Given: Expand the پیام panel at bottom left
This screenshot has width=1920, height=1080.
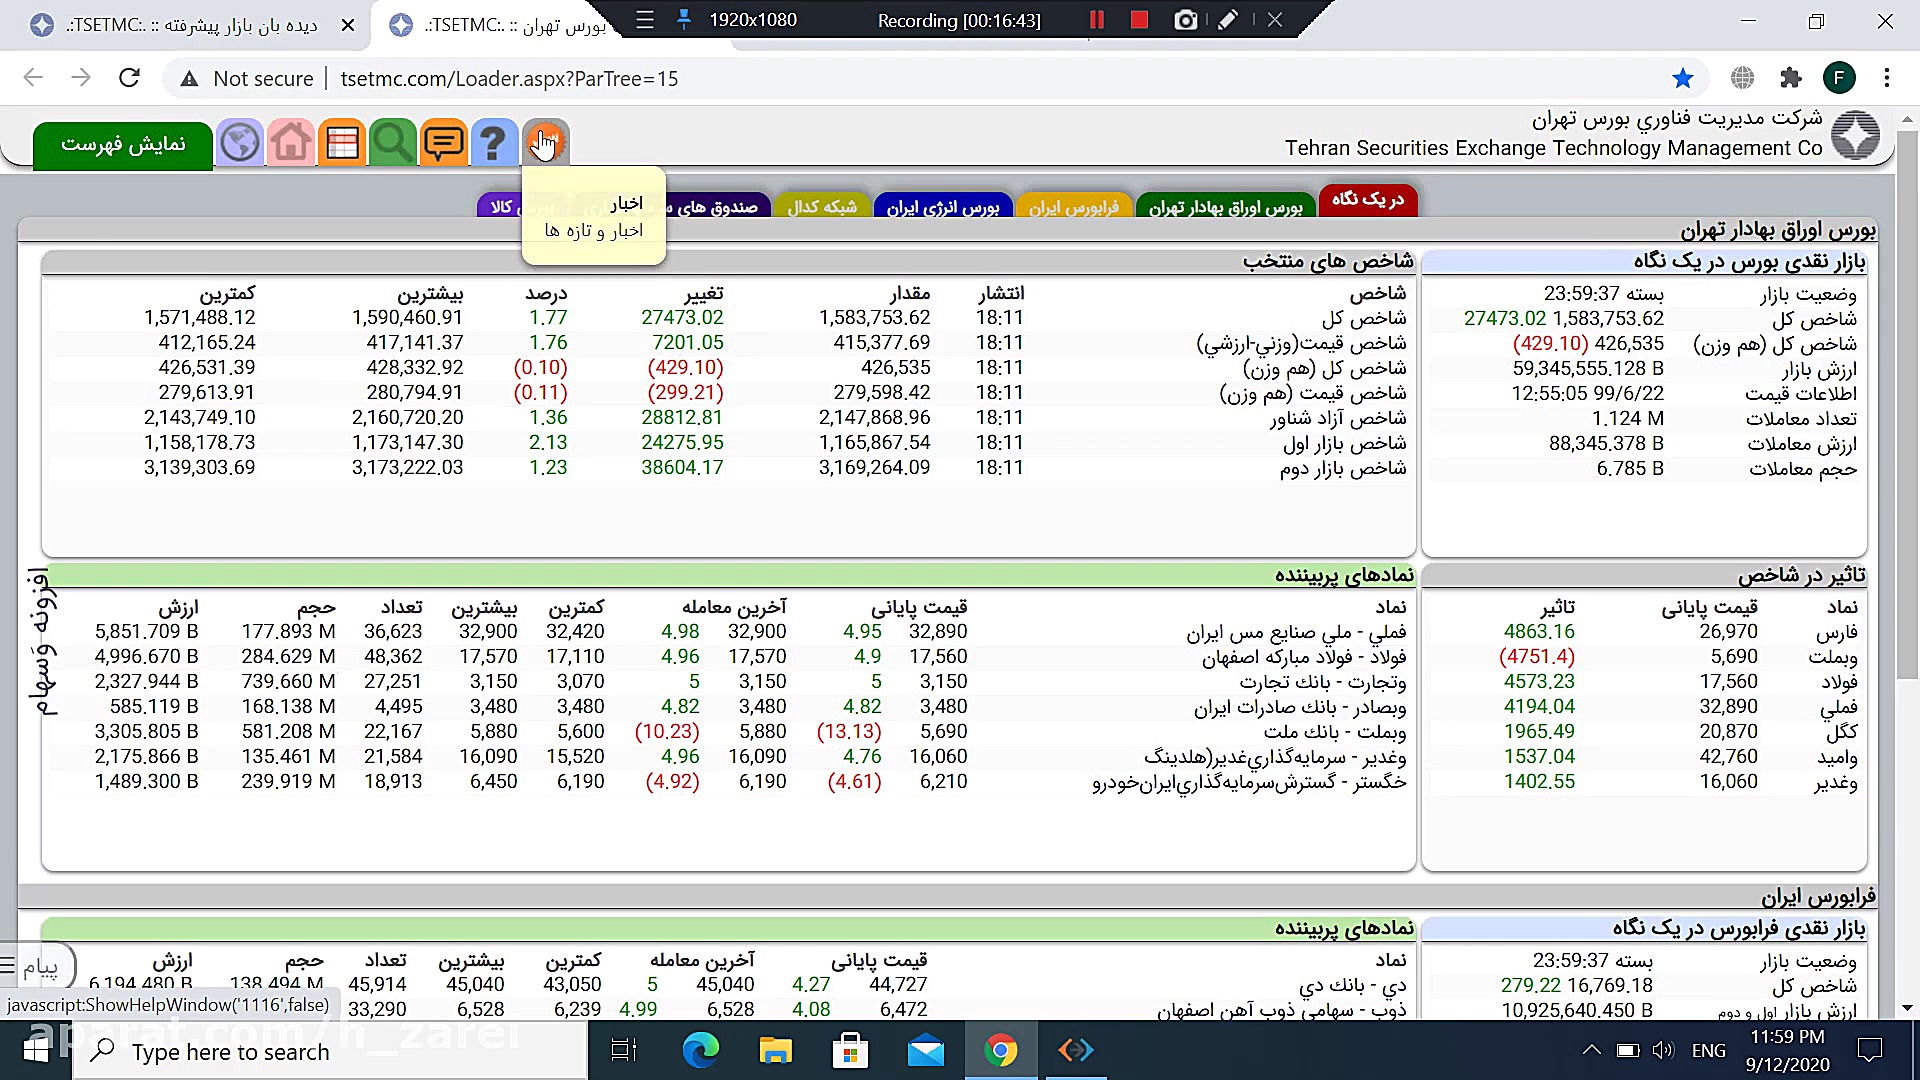Looking at the screenshot, I should point(36,966).
